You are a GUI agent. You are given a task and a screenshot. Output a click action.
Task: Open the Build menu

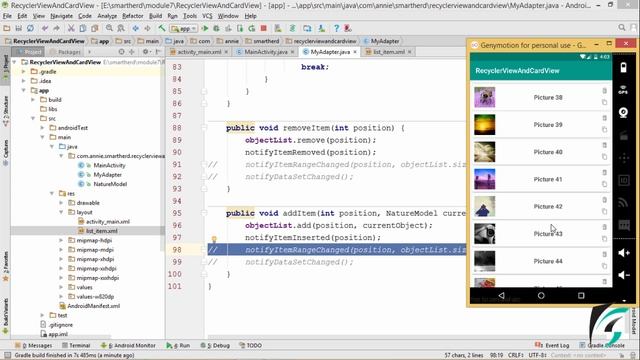(155, 16)
